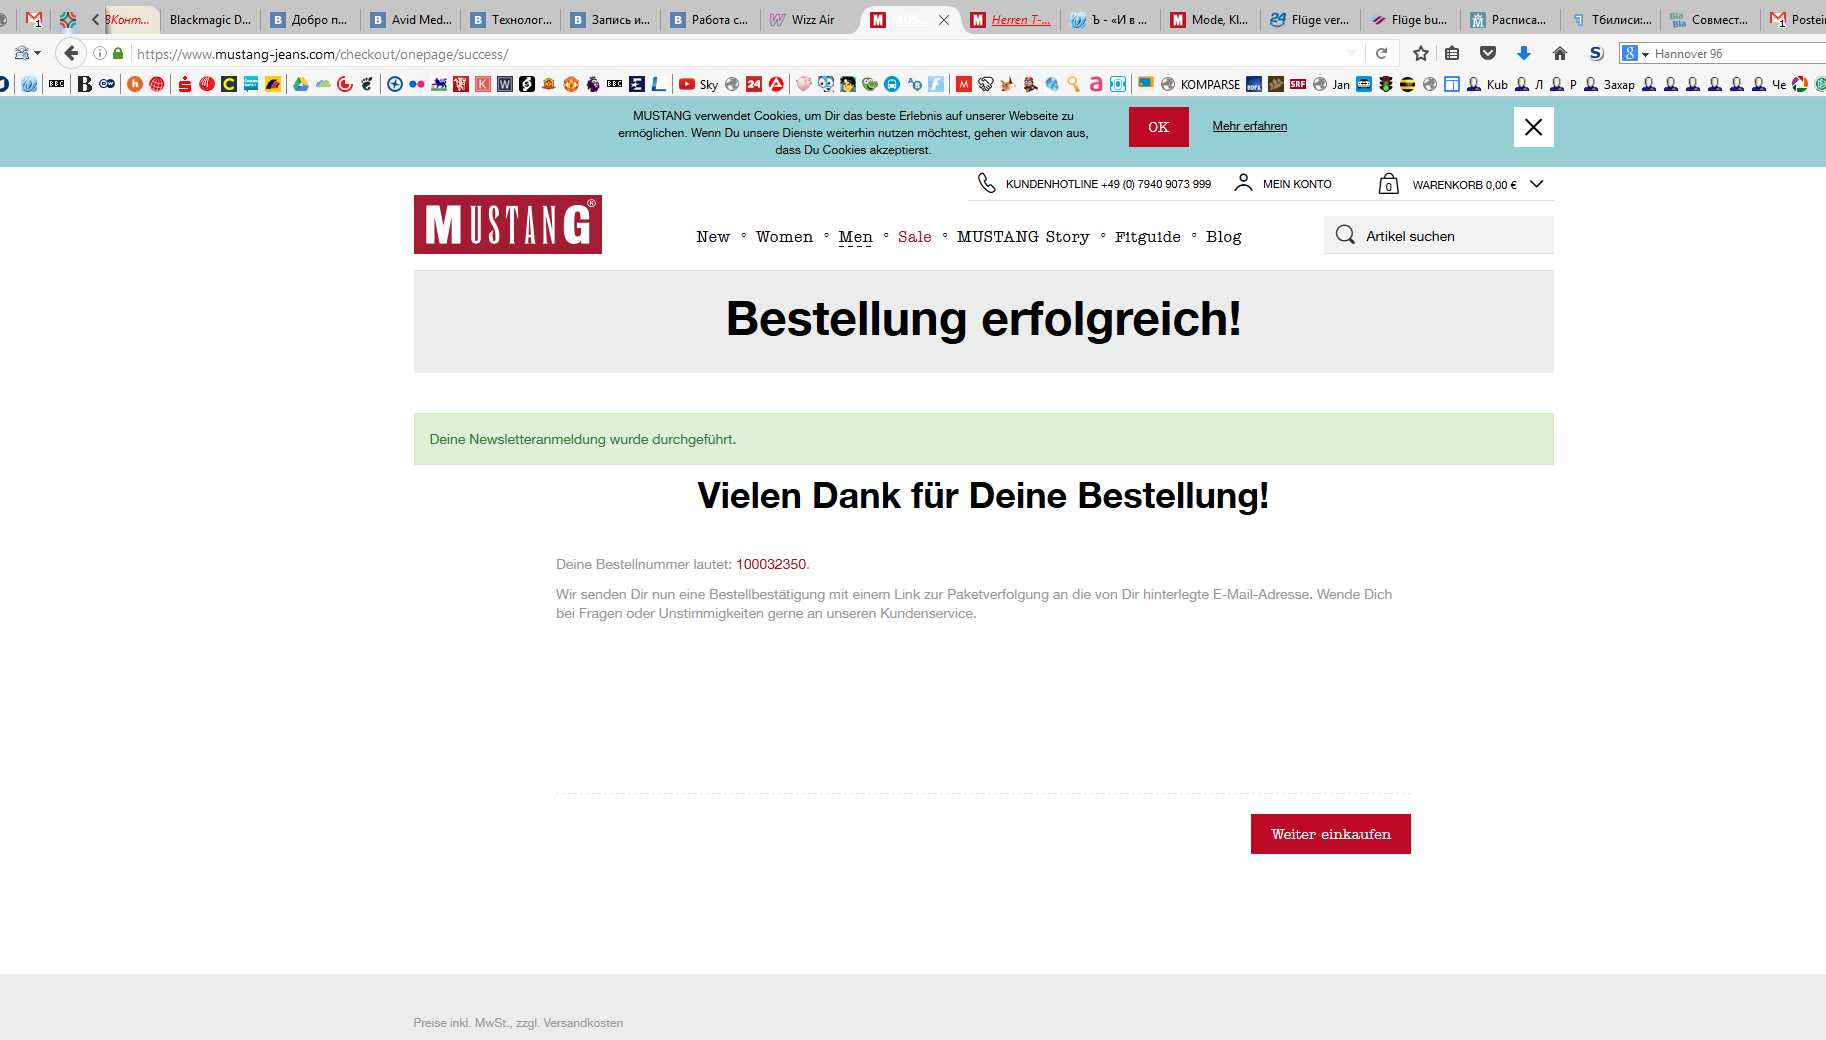Open the Beeline striped ball bookmark icon
The height and width of the screenshot is (1040, 1826).
1407,84
